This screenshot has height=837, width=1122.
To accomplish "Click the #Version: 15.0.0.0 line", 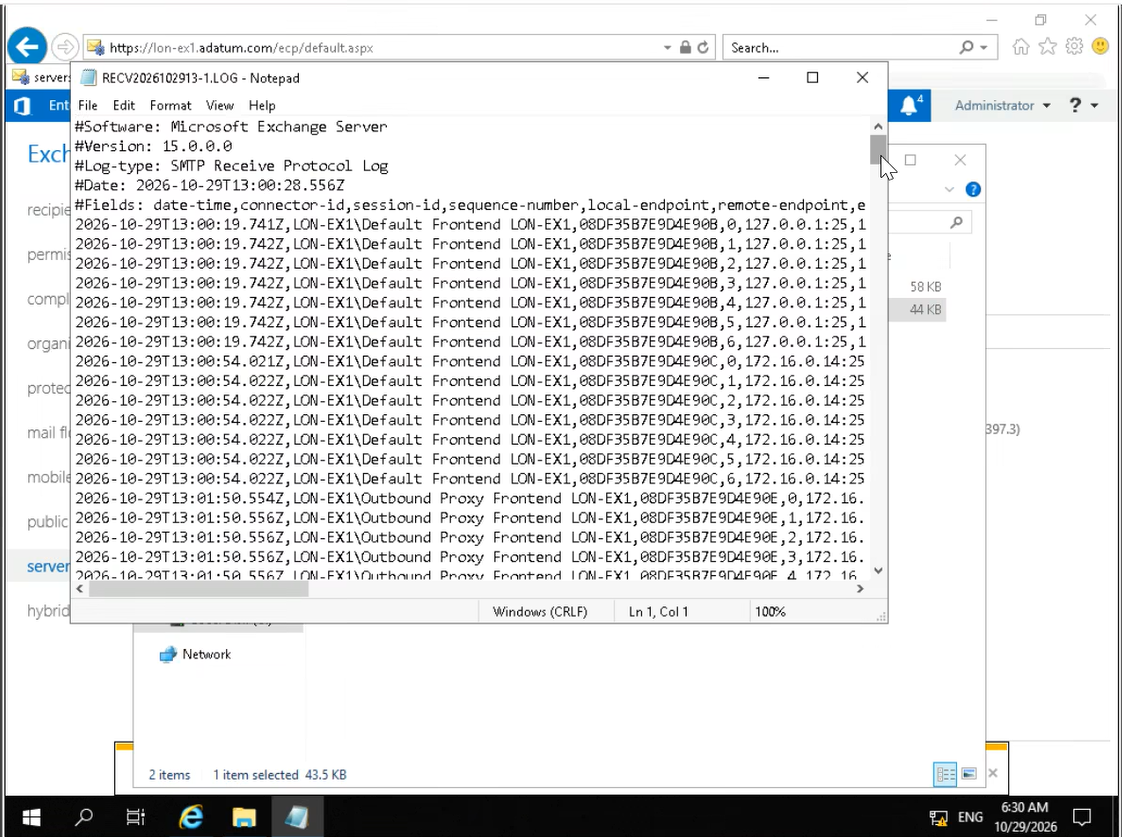I will coord(153,146).
